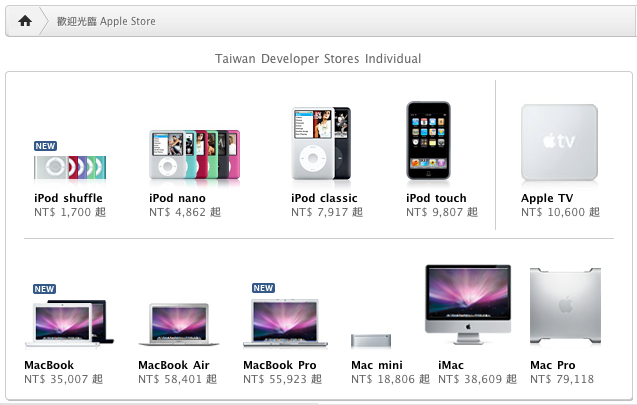This screenshot has height=405, width=637.
Task: Open the Apple TV product image
Action: click(x=559, y=142)
